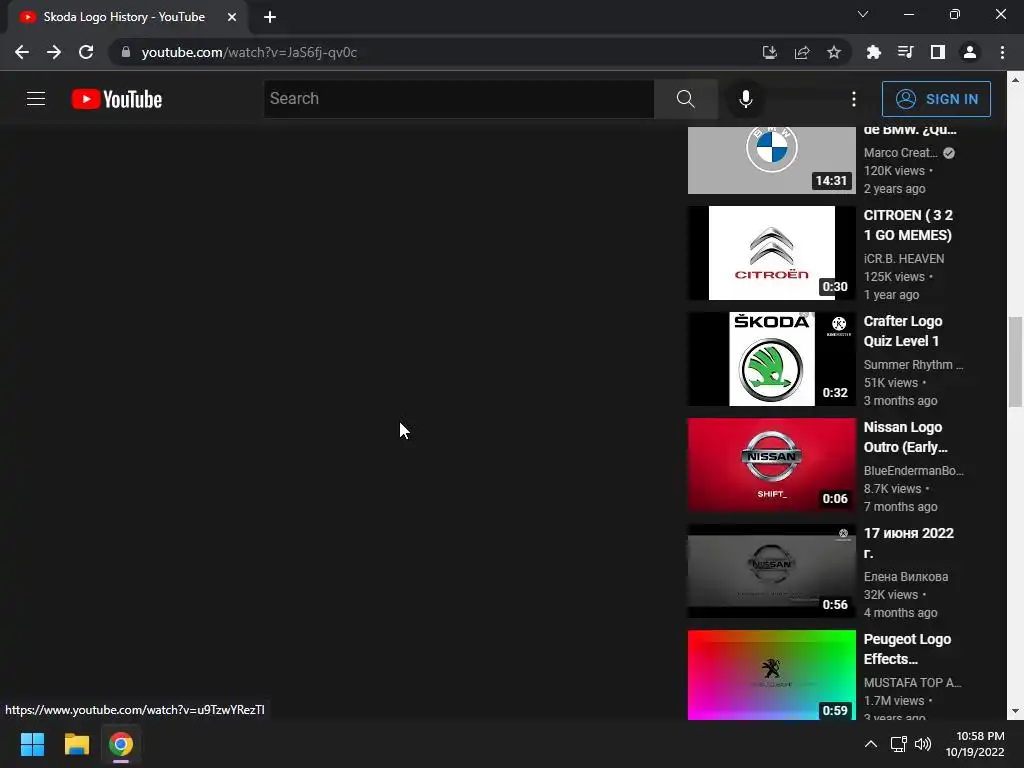Click the '125K views' text

click(894, 277)
